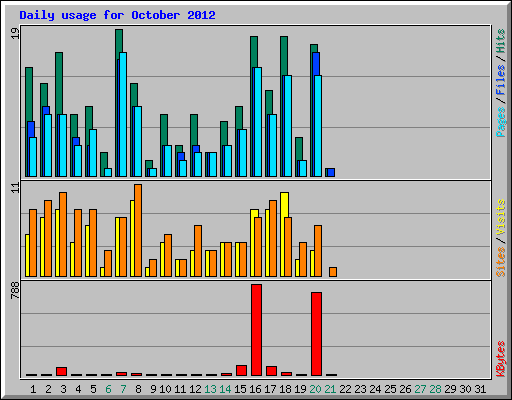Select green weekend day 20 label
This screenshot has height=400, width=512.
coord(315,389)
